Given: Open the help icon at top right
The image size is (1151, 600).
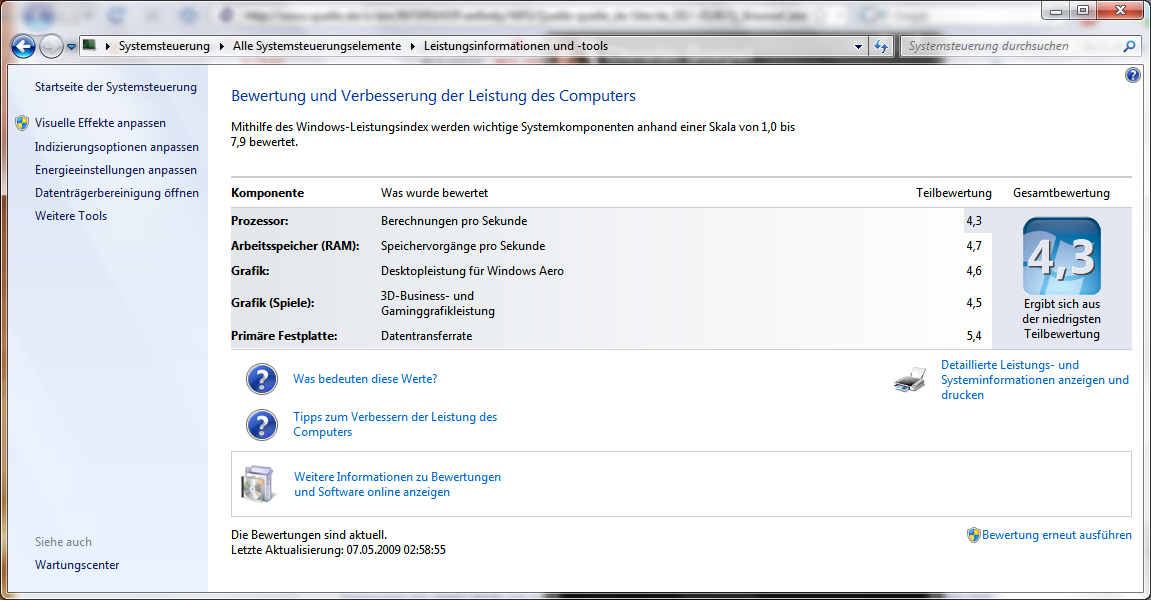Looking at the screenshot, I should [x=1133, y=75].
